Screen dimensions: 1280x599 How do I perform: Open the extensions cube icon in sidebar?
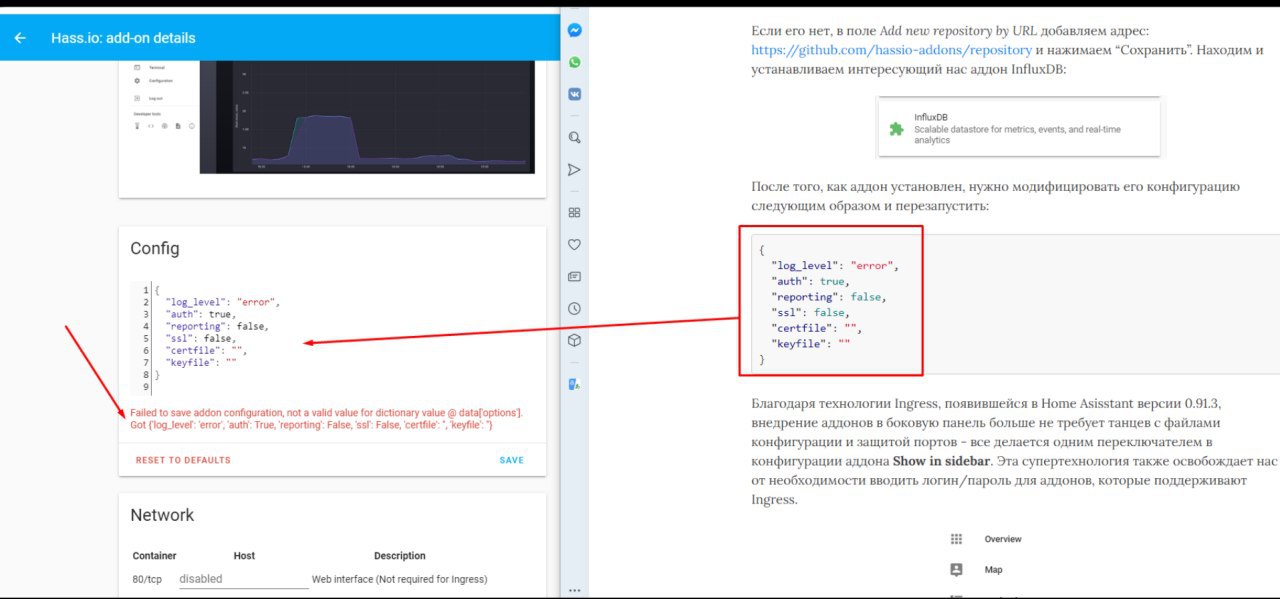(574, 340)
